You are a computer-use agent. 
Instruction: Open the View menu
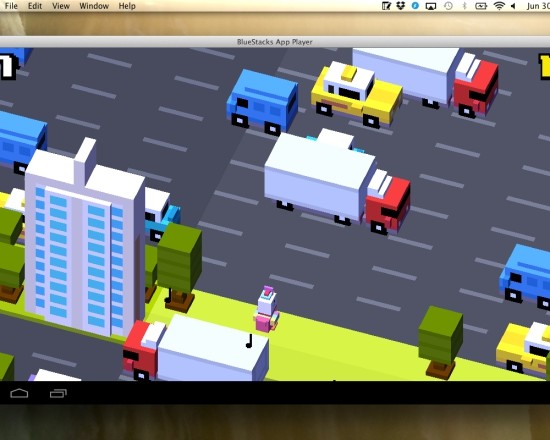coord(61,6)
